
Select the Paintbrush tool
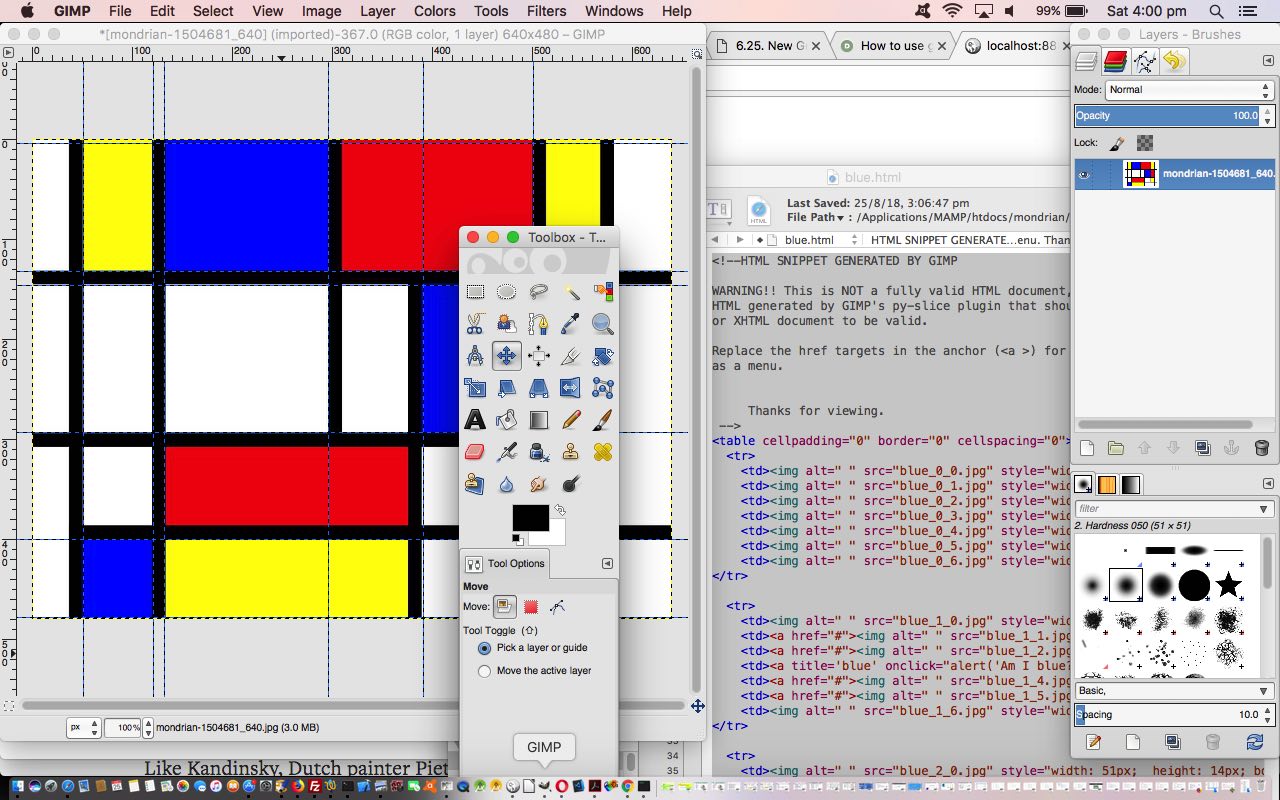click(x=602, y=420)
